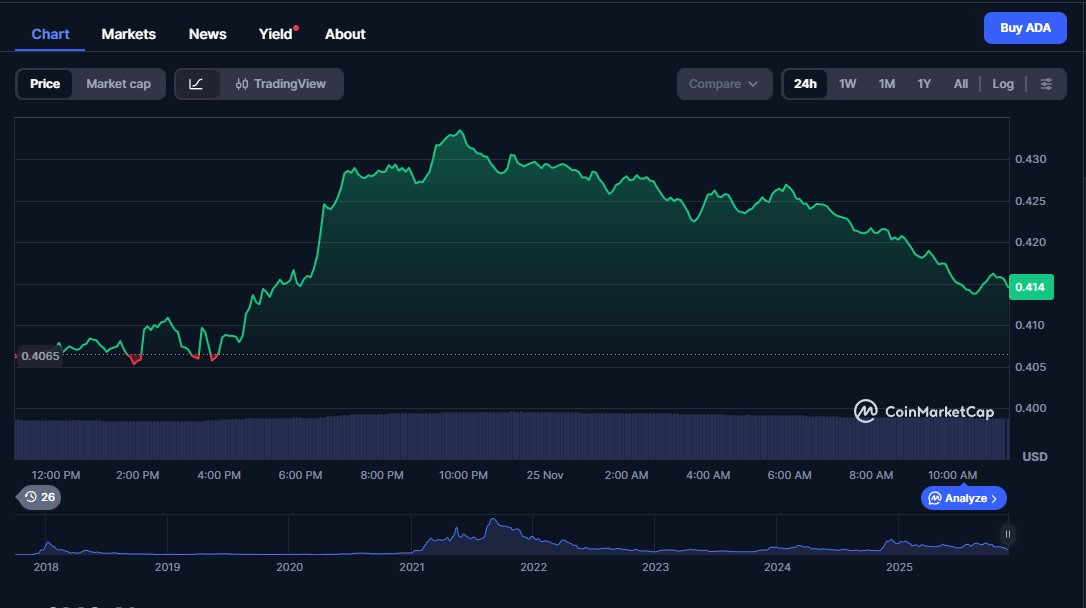Click the Analyze sparkle button
The width and height of the screenshot is (1086, 608).
(963, 498)
